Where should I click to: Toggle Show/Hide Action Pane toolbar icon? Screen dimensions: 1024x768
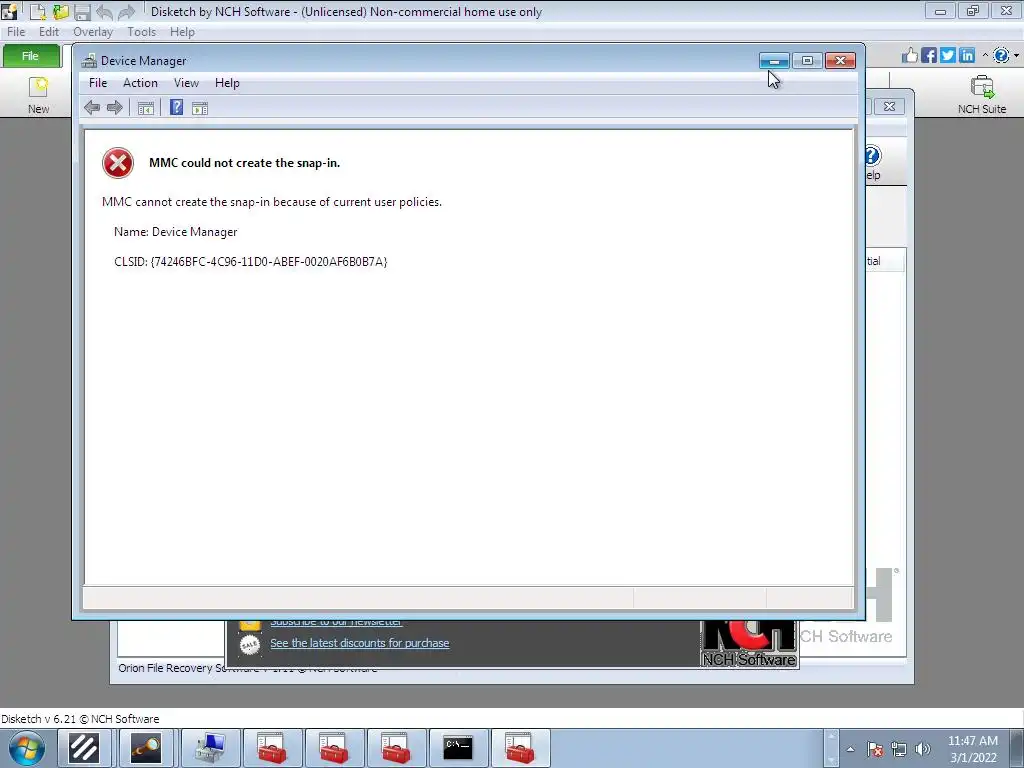coord(200,108)
